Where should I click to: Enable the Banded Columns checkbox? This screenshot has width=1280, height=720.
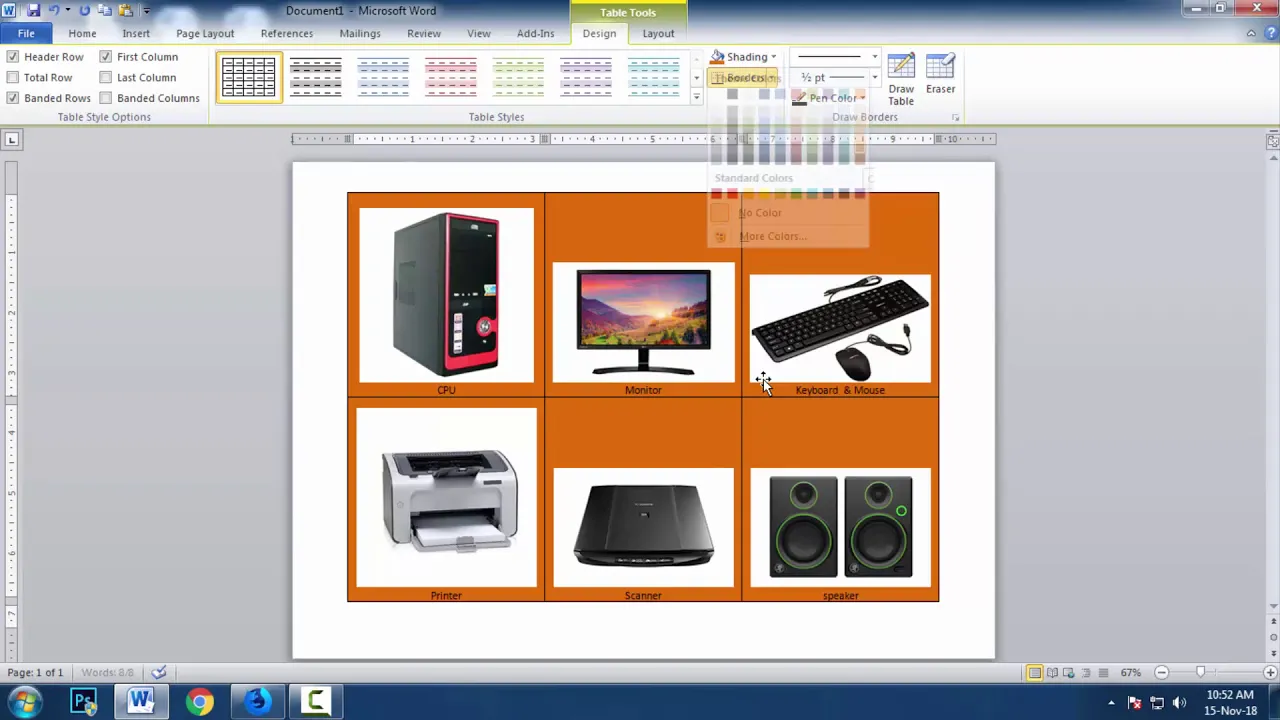click(106, 98)
